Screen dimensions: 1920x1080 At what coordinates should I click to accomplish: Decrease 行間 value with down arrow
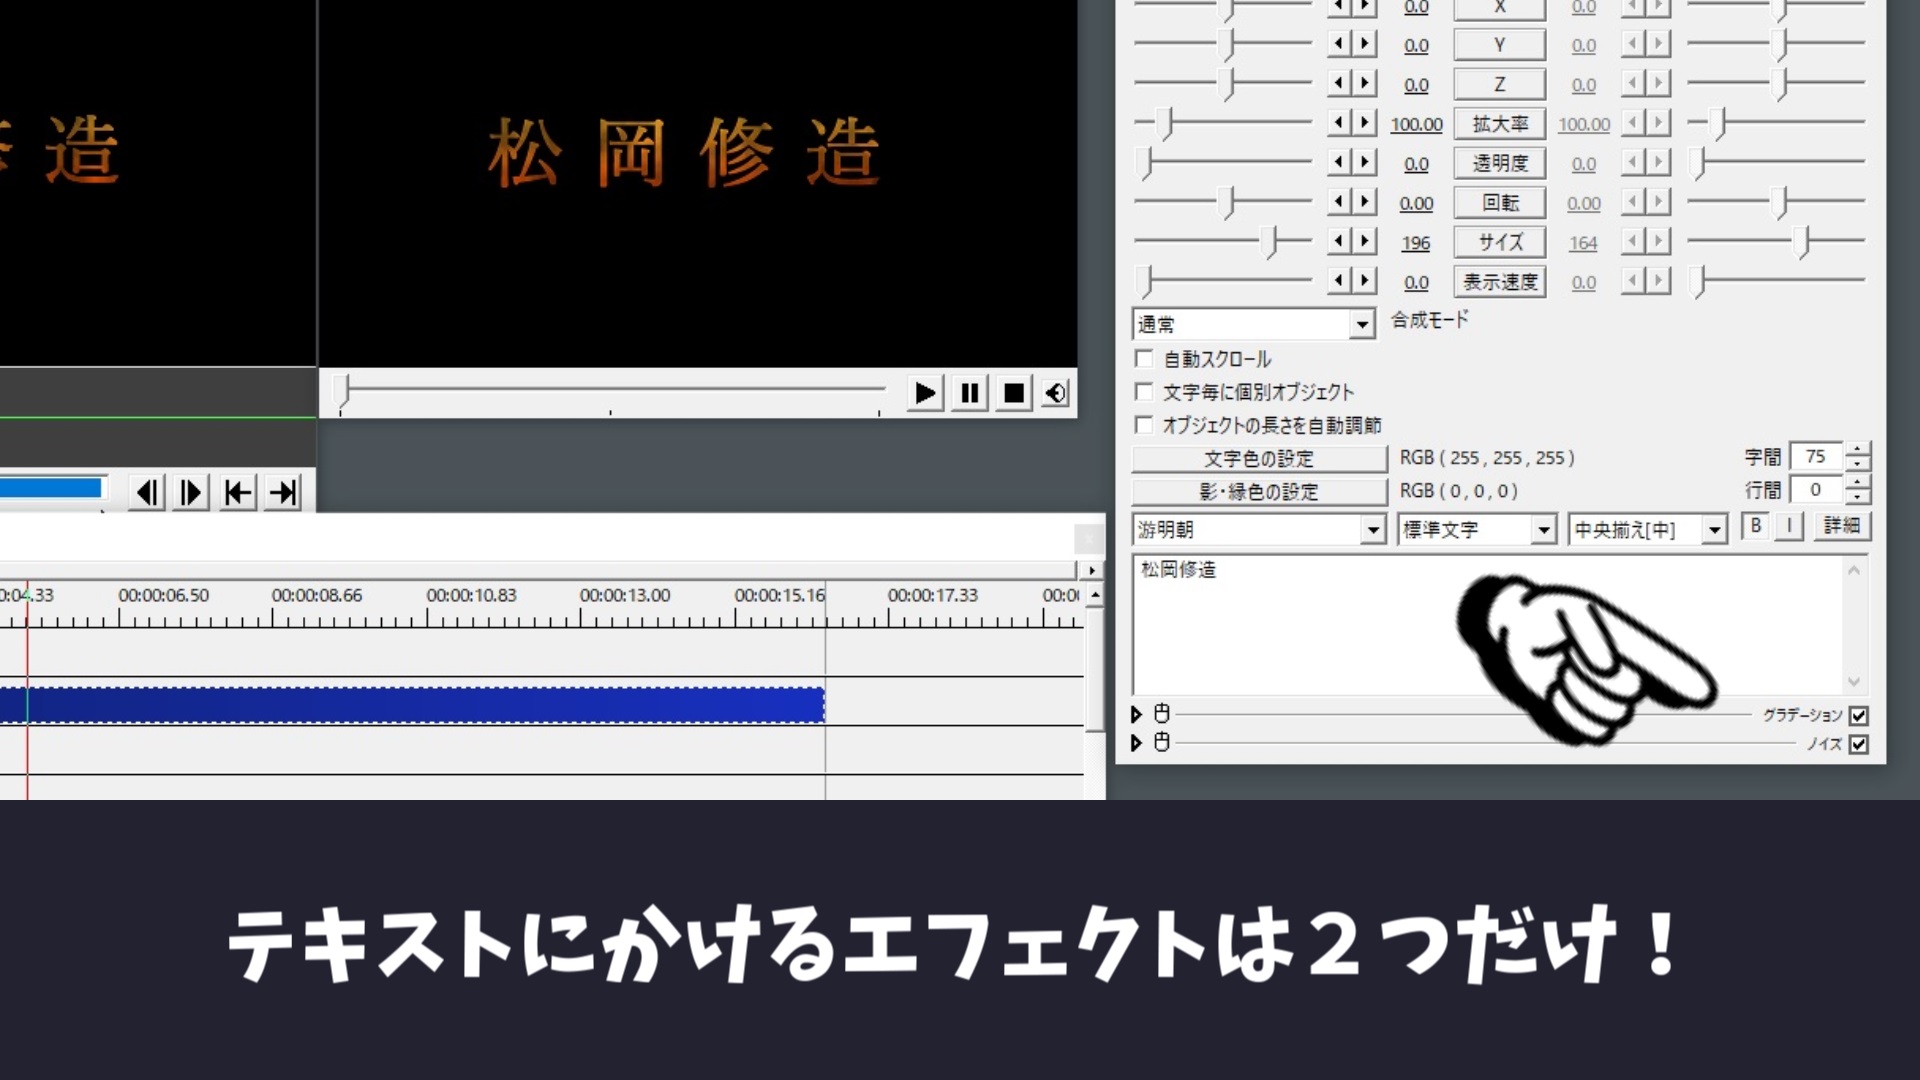pyautogui.click(x=1858, y=497)
